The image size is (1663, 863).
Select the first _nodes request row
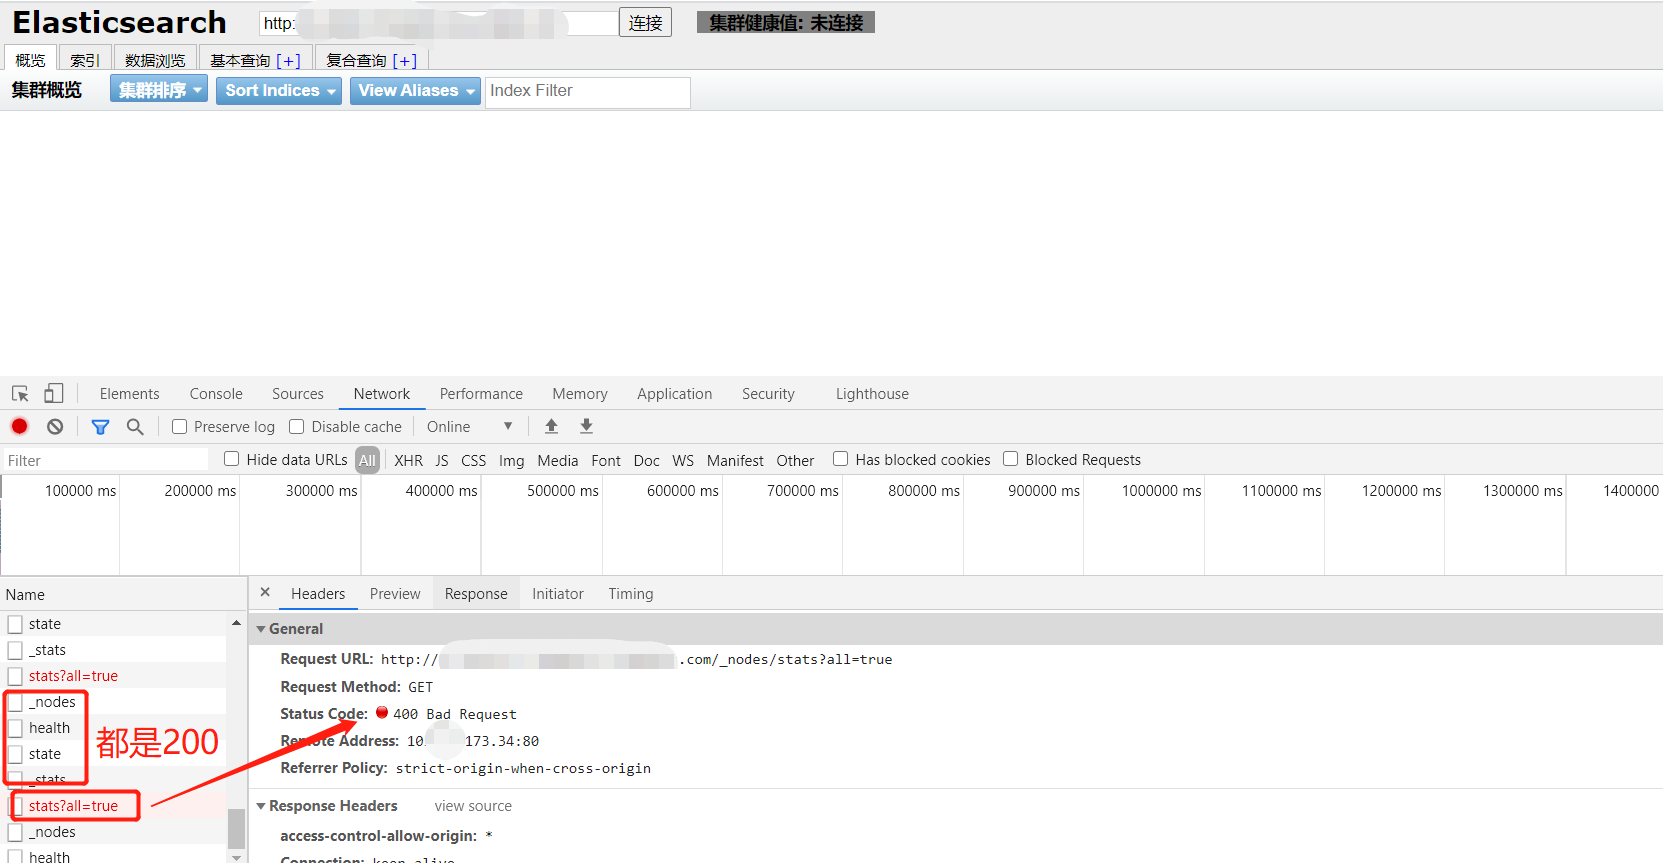113,702
